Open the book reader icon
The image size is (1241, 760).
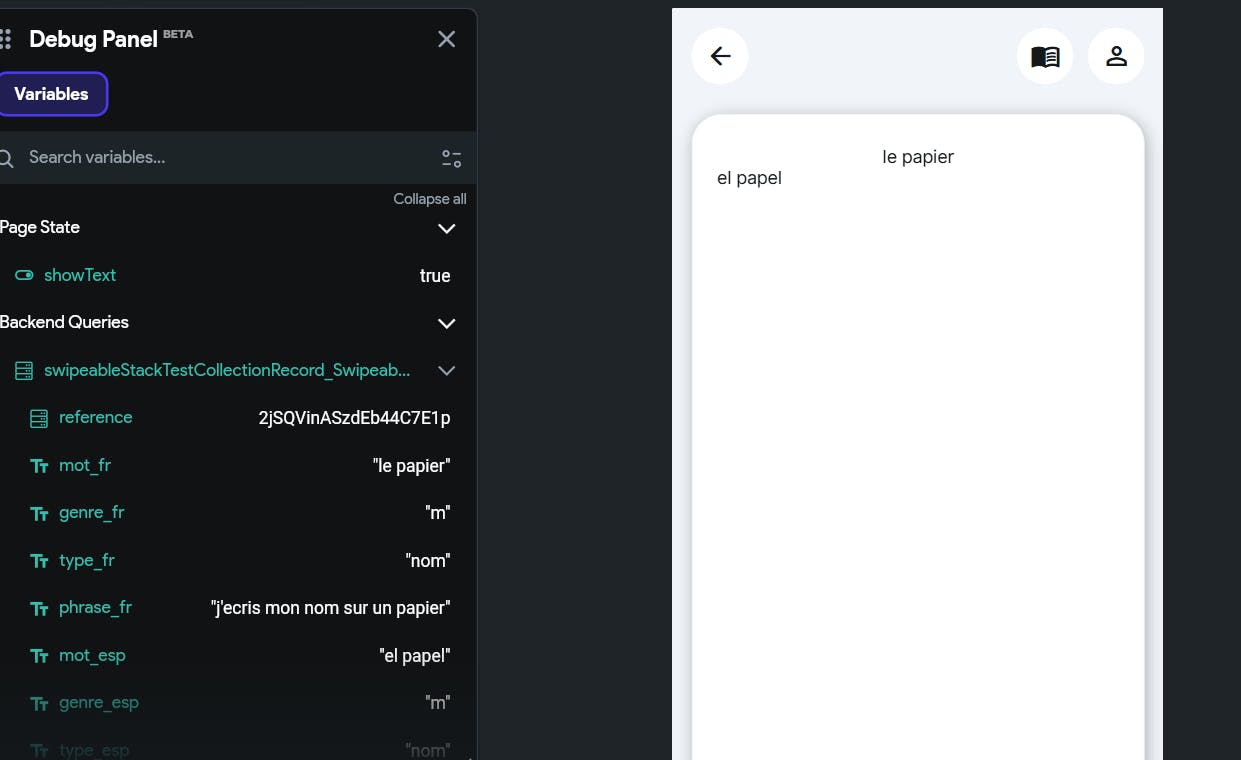tap(1045, 56)
